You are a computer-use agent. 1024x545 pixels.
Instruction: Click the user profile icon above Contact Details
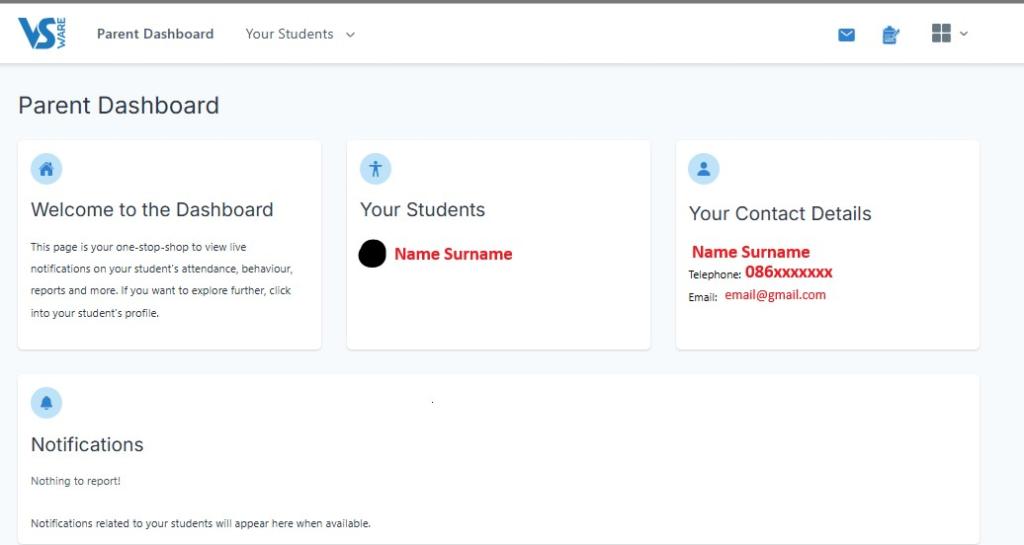click(703, 169)
